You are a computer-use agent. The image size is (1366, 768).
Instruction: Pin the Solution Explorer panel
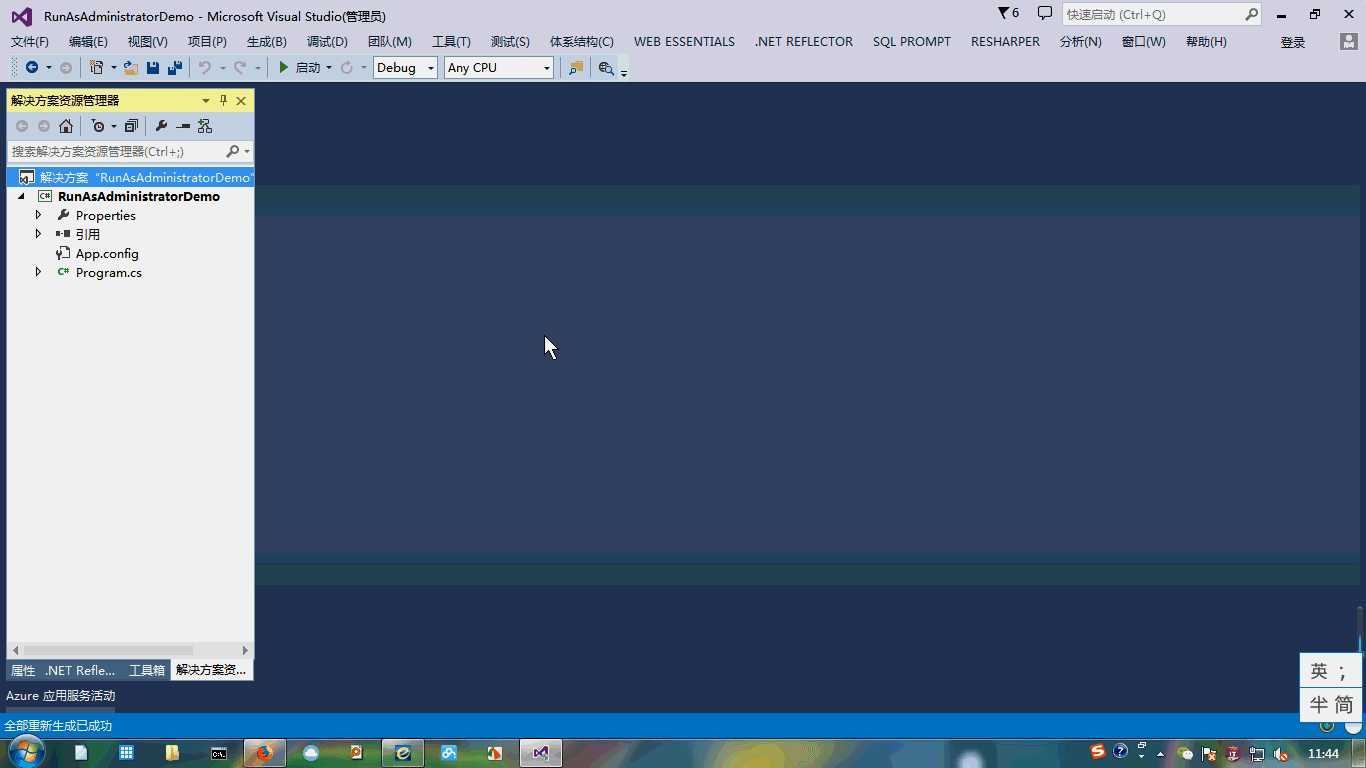(224, 101)
